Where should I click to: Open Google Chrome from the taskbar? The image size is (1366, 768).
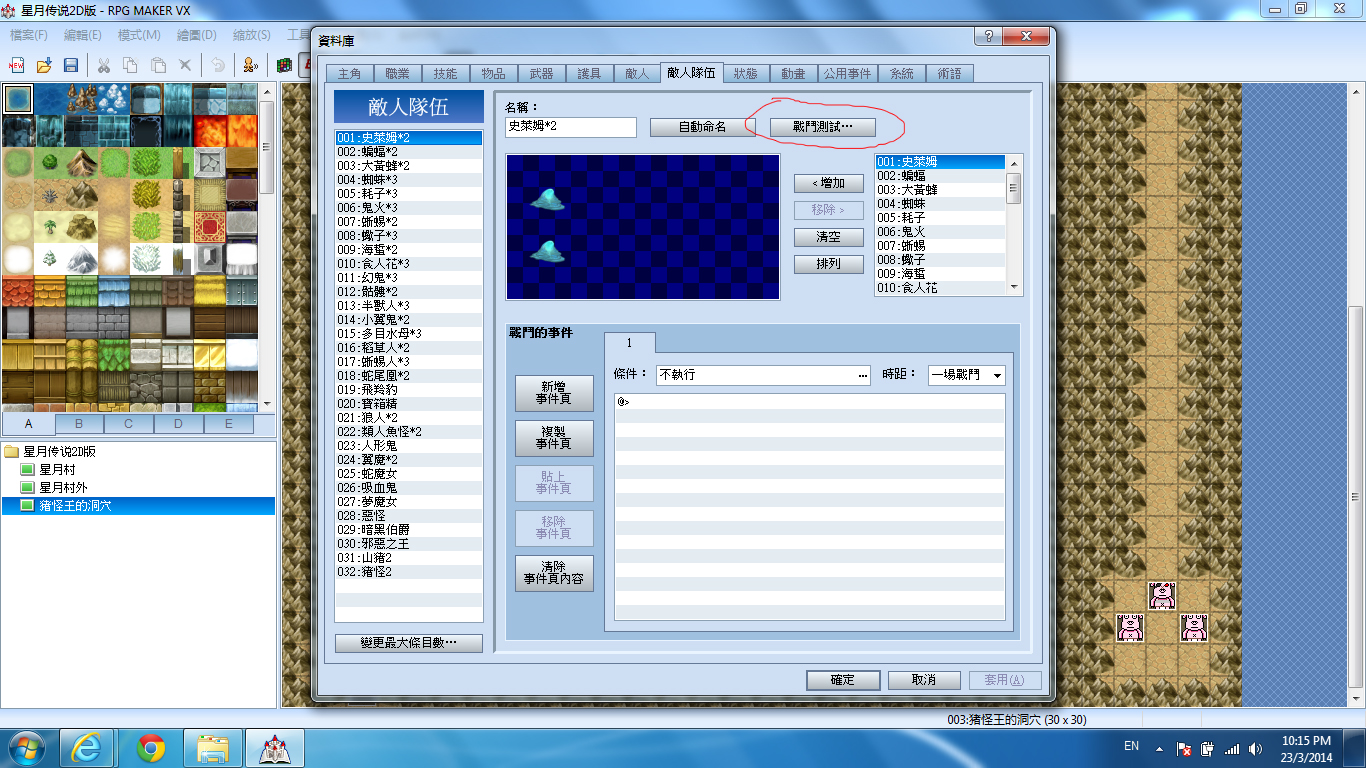tap(151, 747)
